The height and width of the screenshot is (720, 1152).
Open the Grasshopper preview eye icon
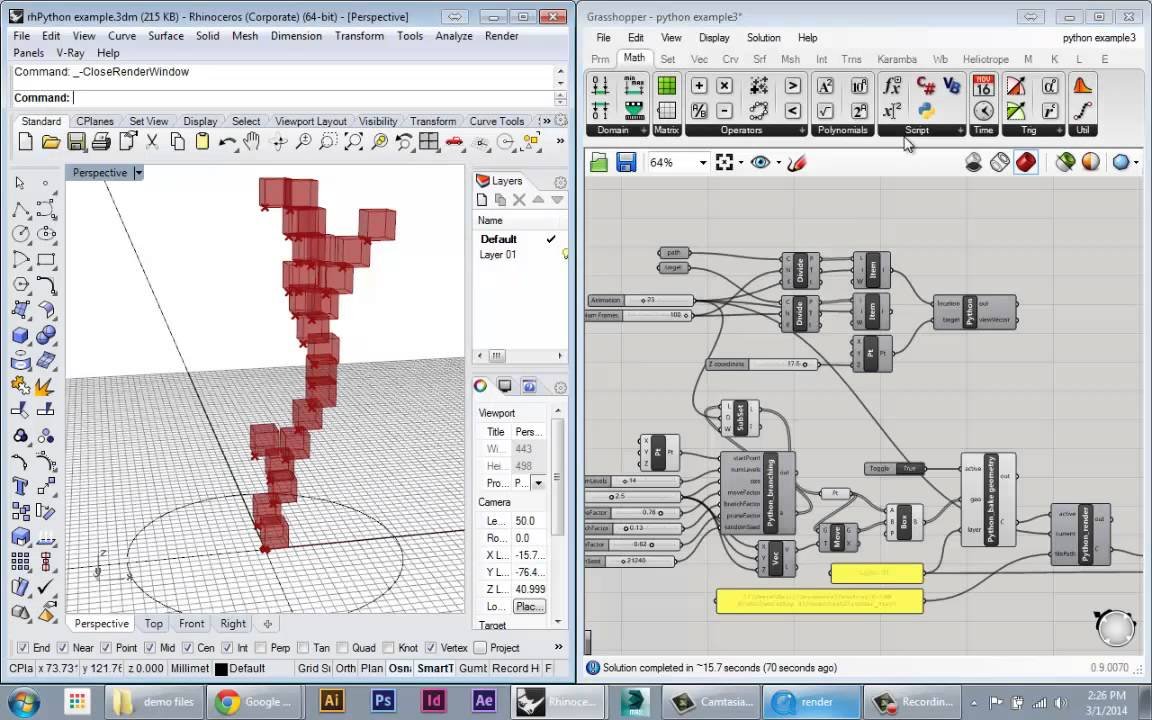(760, 162)
